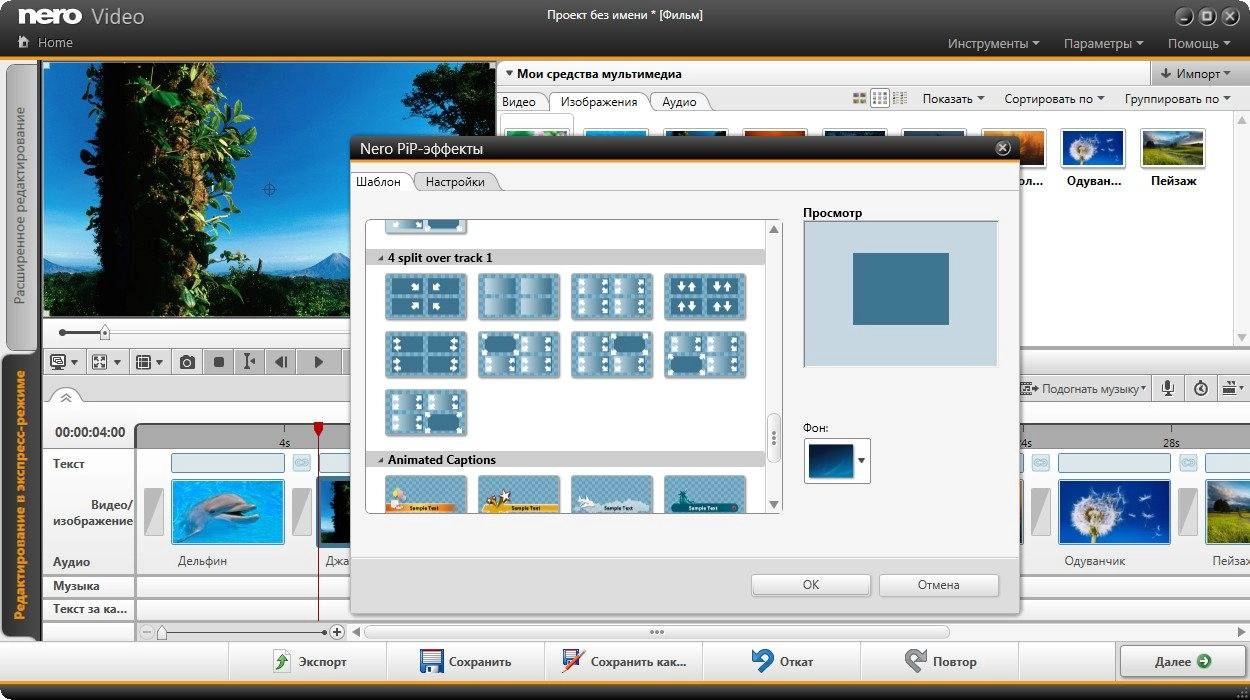
Task: Capture a snapshot with the camera icon
Action: coord(187,362)
